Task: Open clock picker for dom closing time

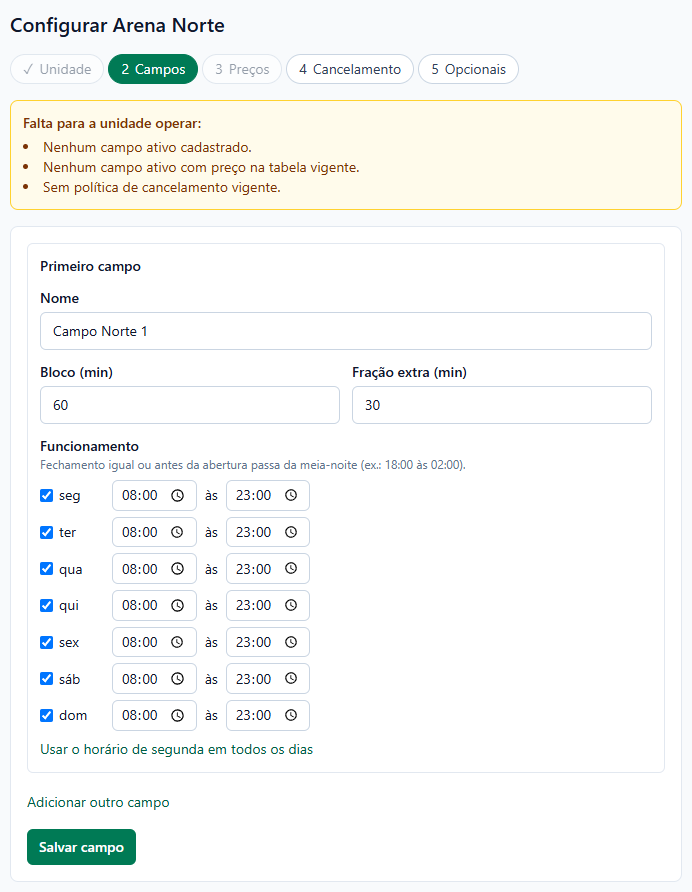Action: (x=291, y=716)
